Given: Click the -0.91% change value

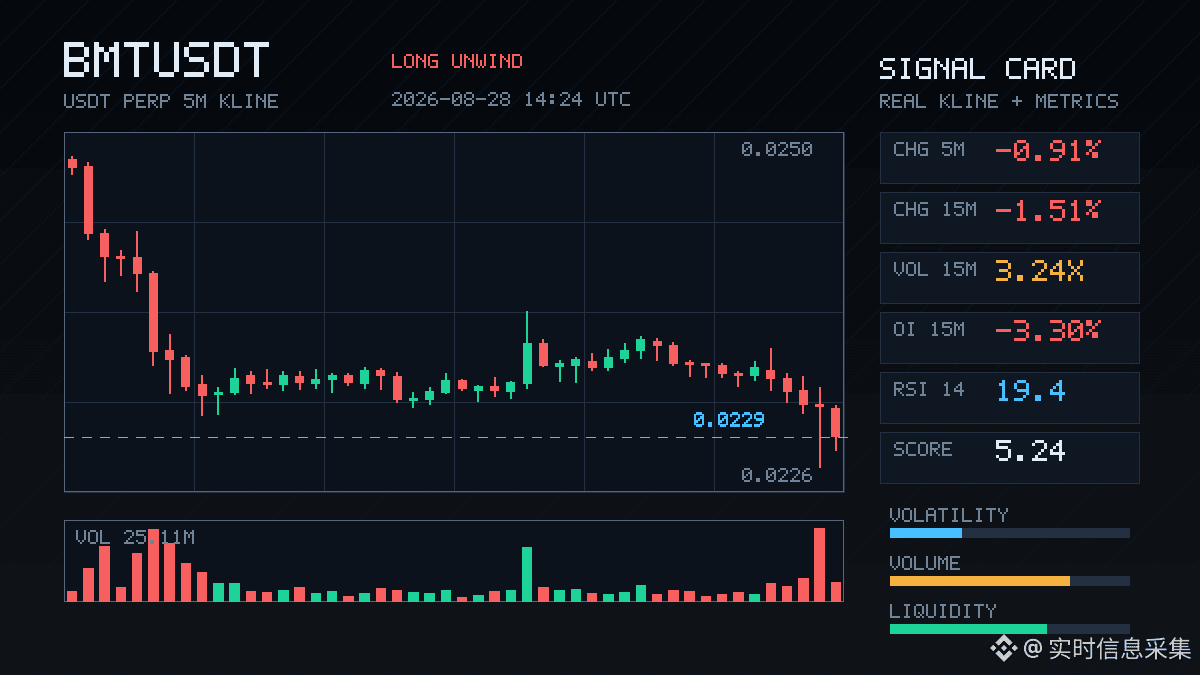Looking at the screenshot, I should [x=1047, y=151].
